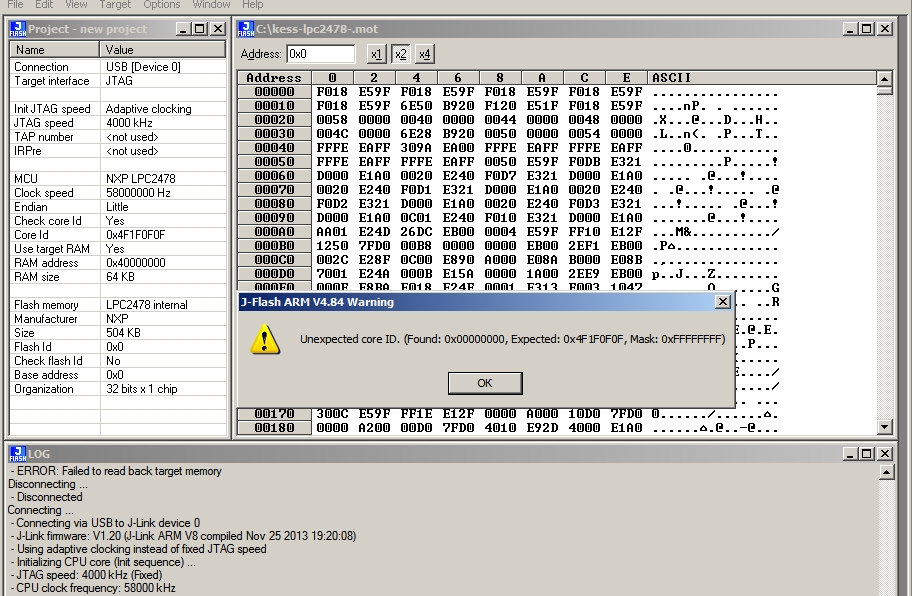This screenshot has height=596, width=912.
Task: Close the J-Flash ARM Warning dialog
Action: tap(722, 302)
